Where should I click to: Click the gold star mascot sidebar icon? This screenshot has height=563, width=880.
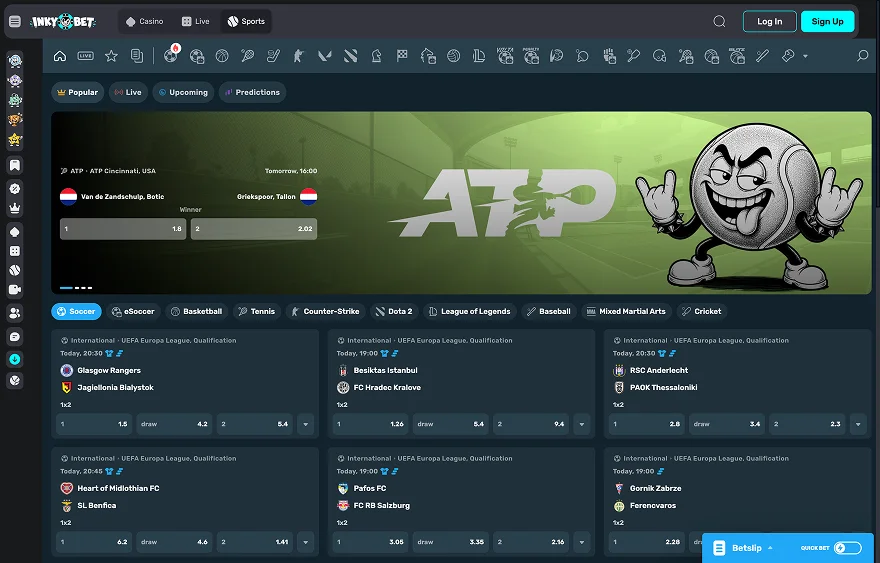(x=15, y=139)
